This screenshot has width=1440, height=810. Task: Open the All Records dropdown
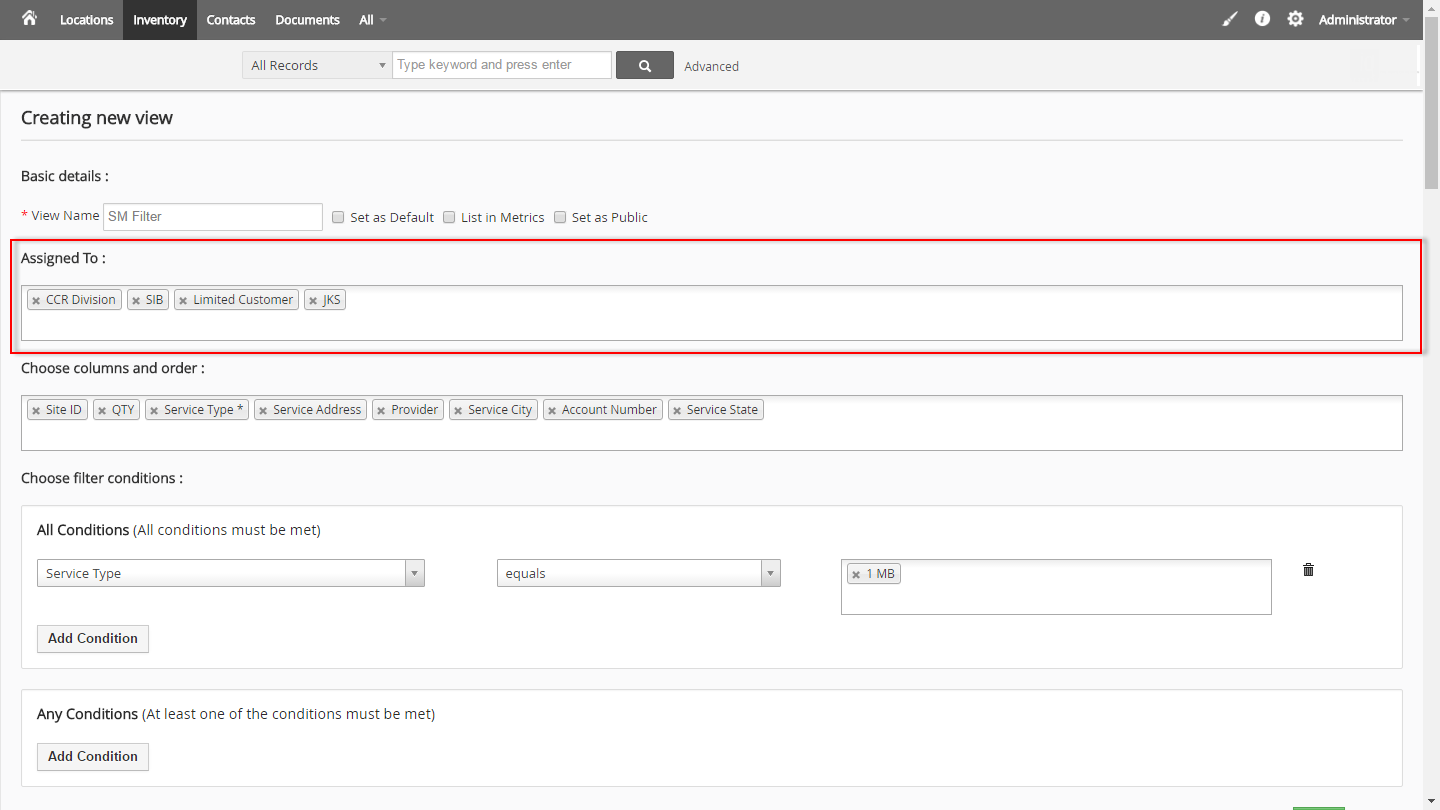click(317, 65)
